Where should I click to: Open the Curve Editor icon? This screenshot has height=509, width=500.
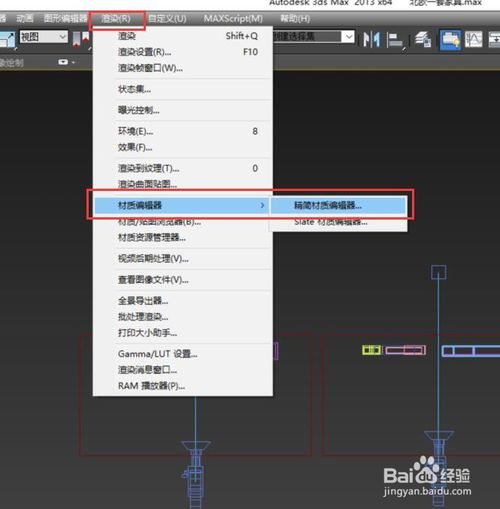(474, 40)
